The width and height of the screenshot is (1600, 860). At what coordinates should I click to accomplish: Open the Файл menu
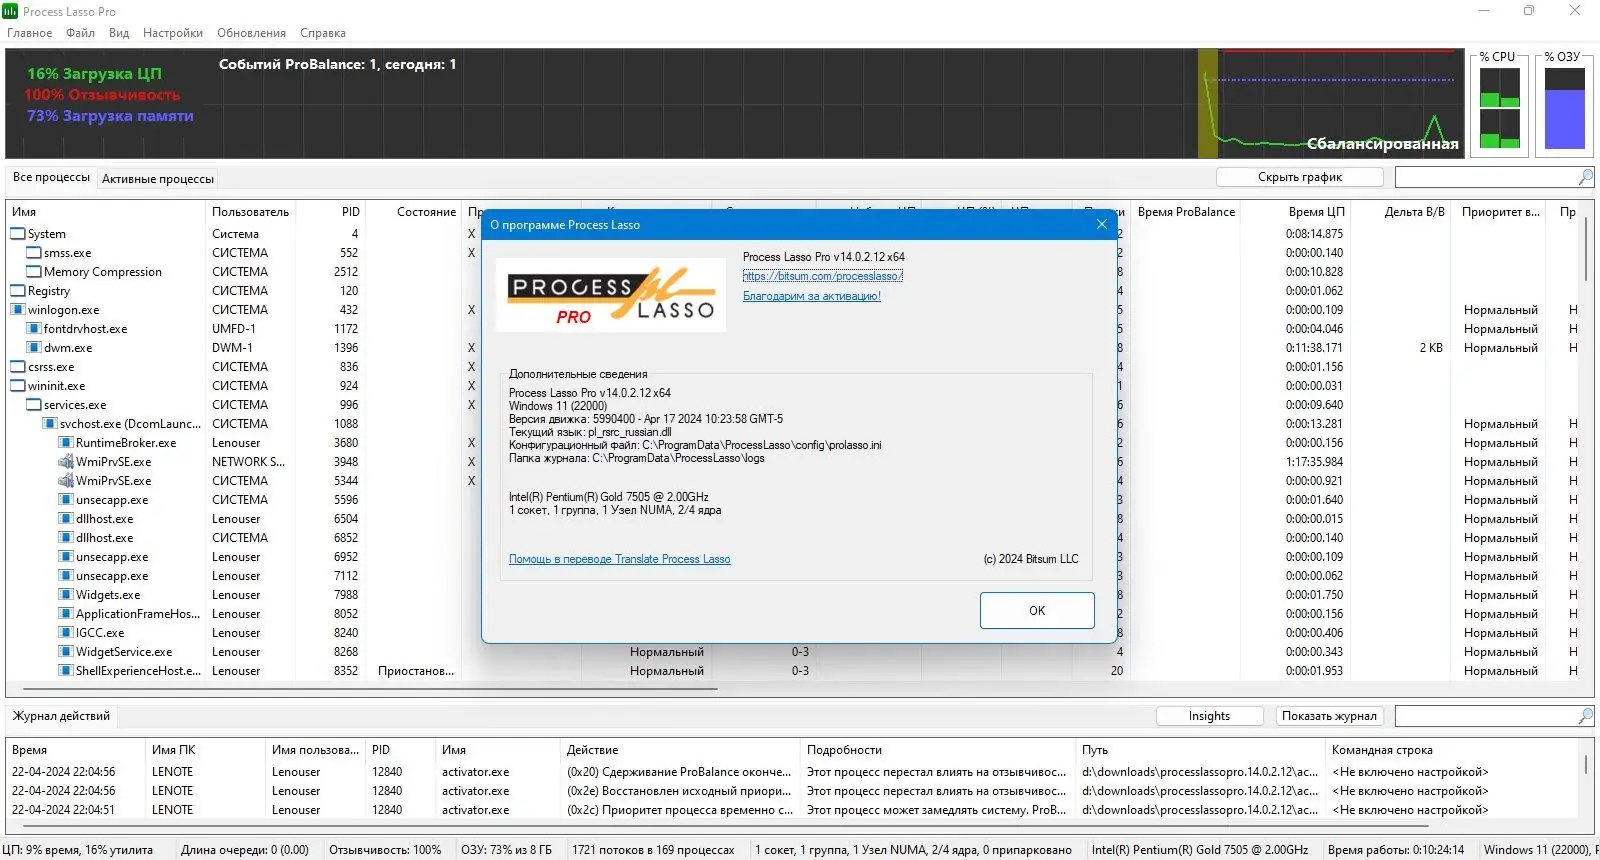click(x=80, y=33)
